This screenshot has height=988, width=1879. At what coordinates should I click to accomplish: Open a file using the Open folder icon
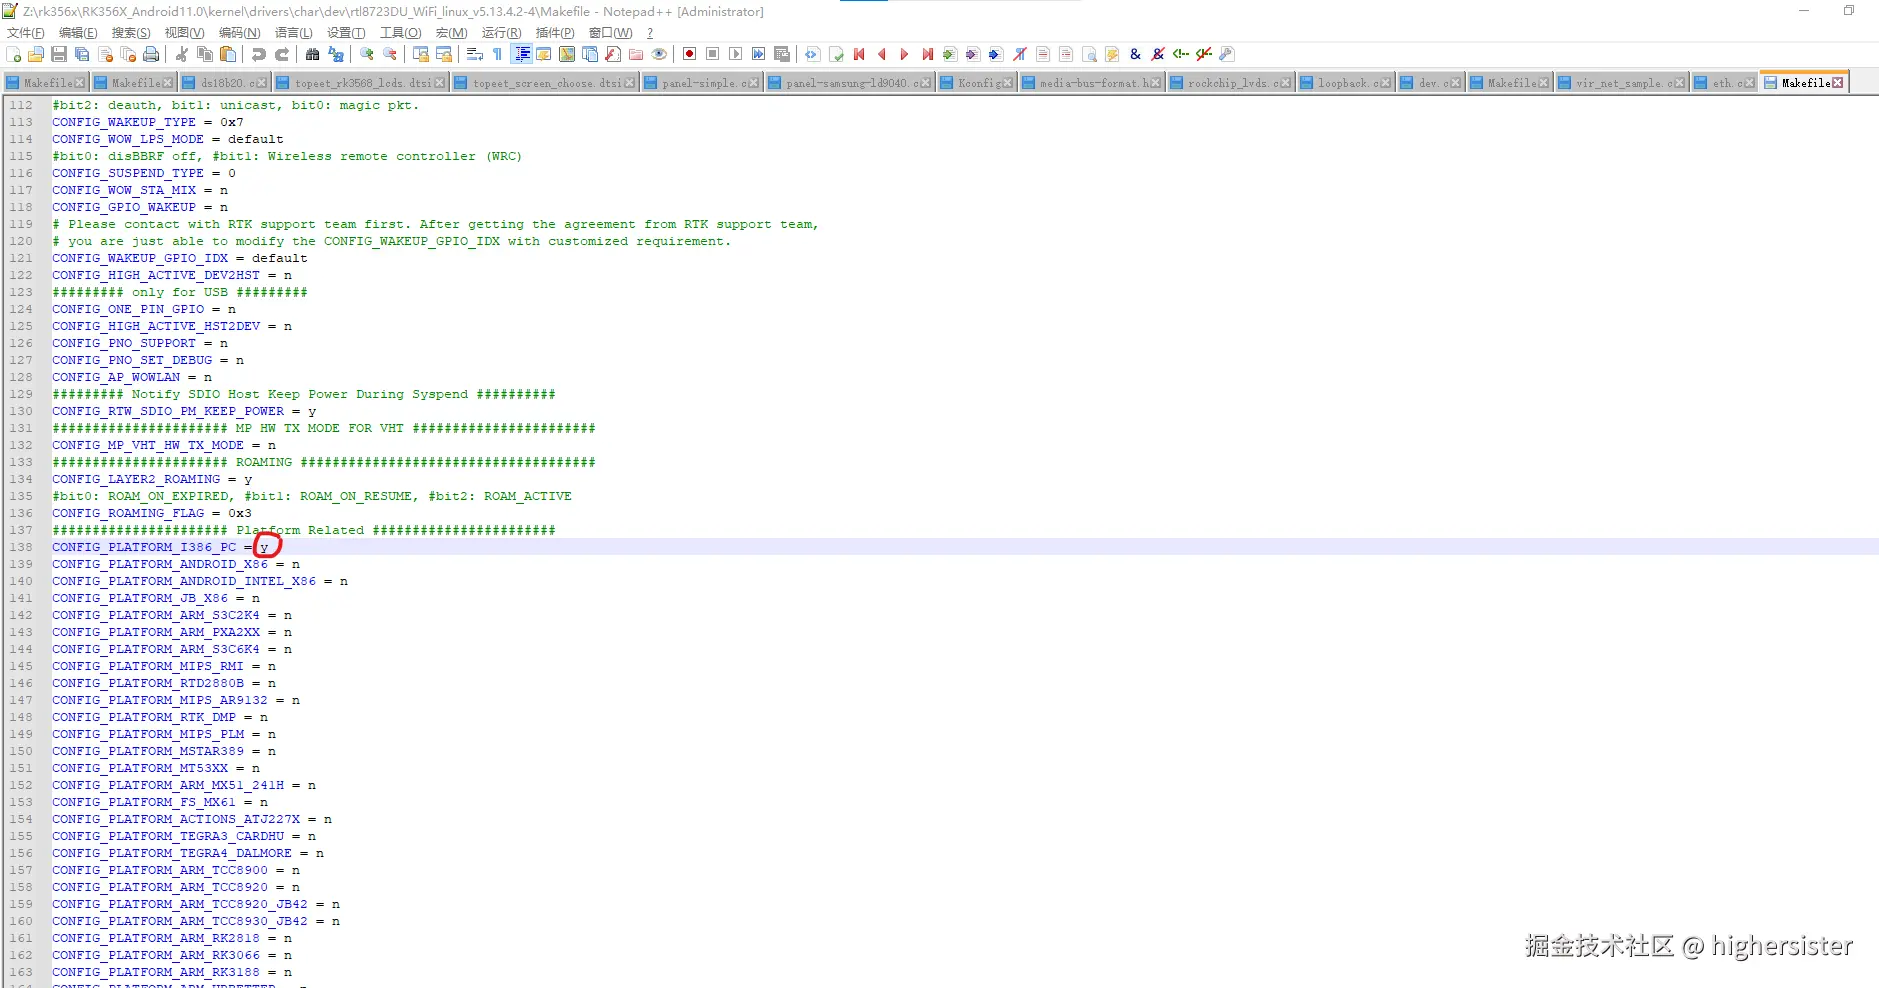36,54
